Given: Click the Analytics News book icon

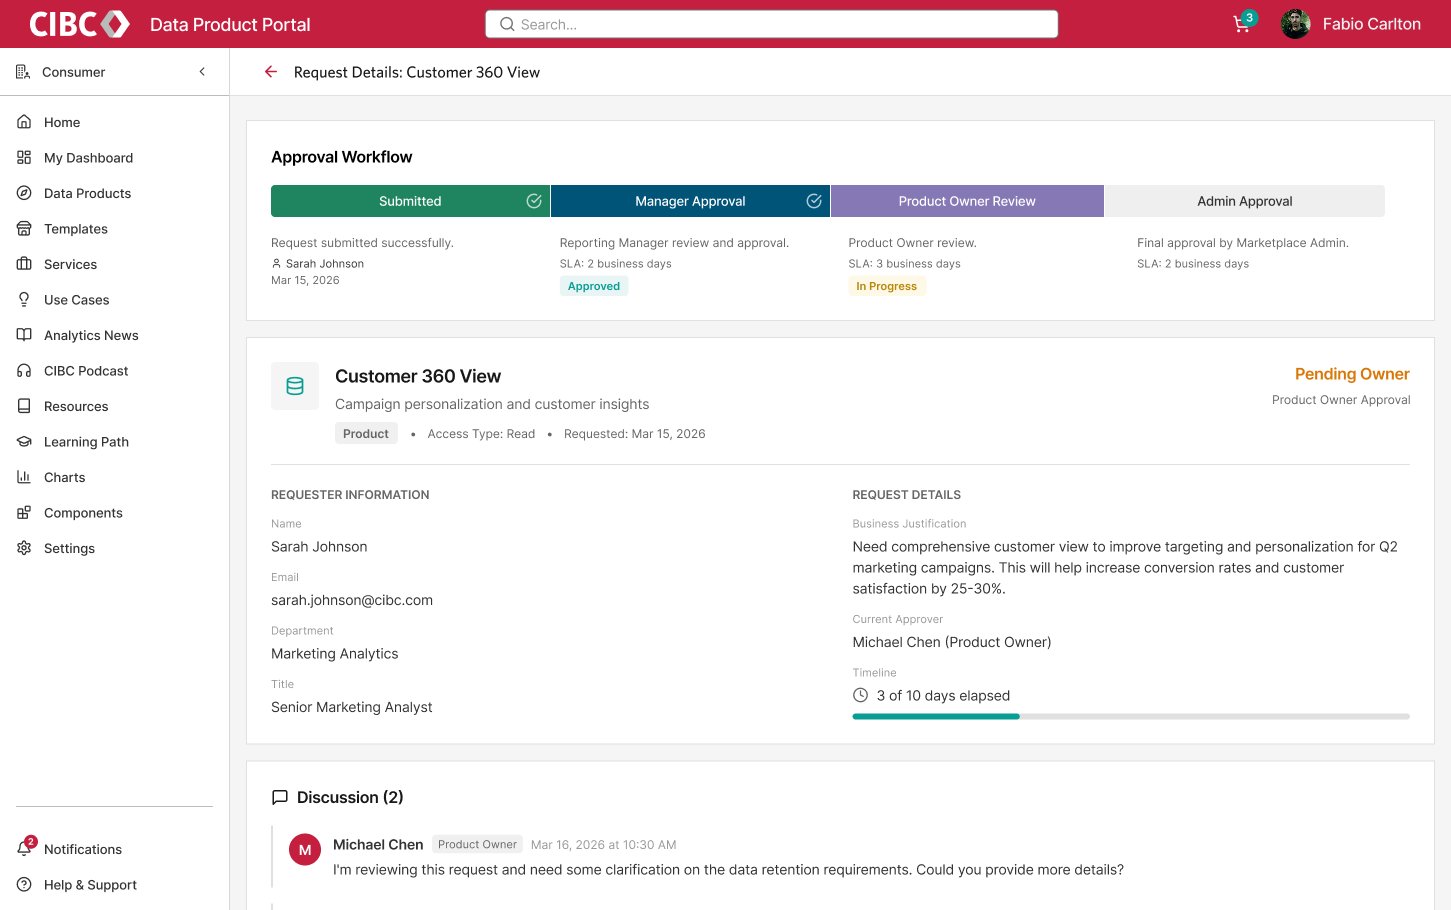Looking at the screenshot, I should (24, 335).
